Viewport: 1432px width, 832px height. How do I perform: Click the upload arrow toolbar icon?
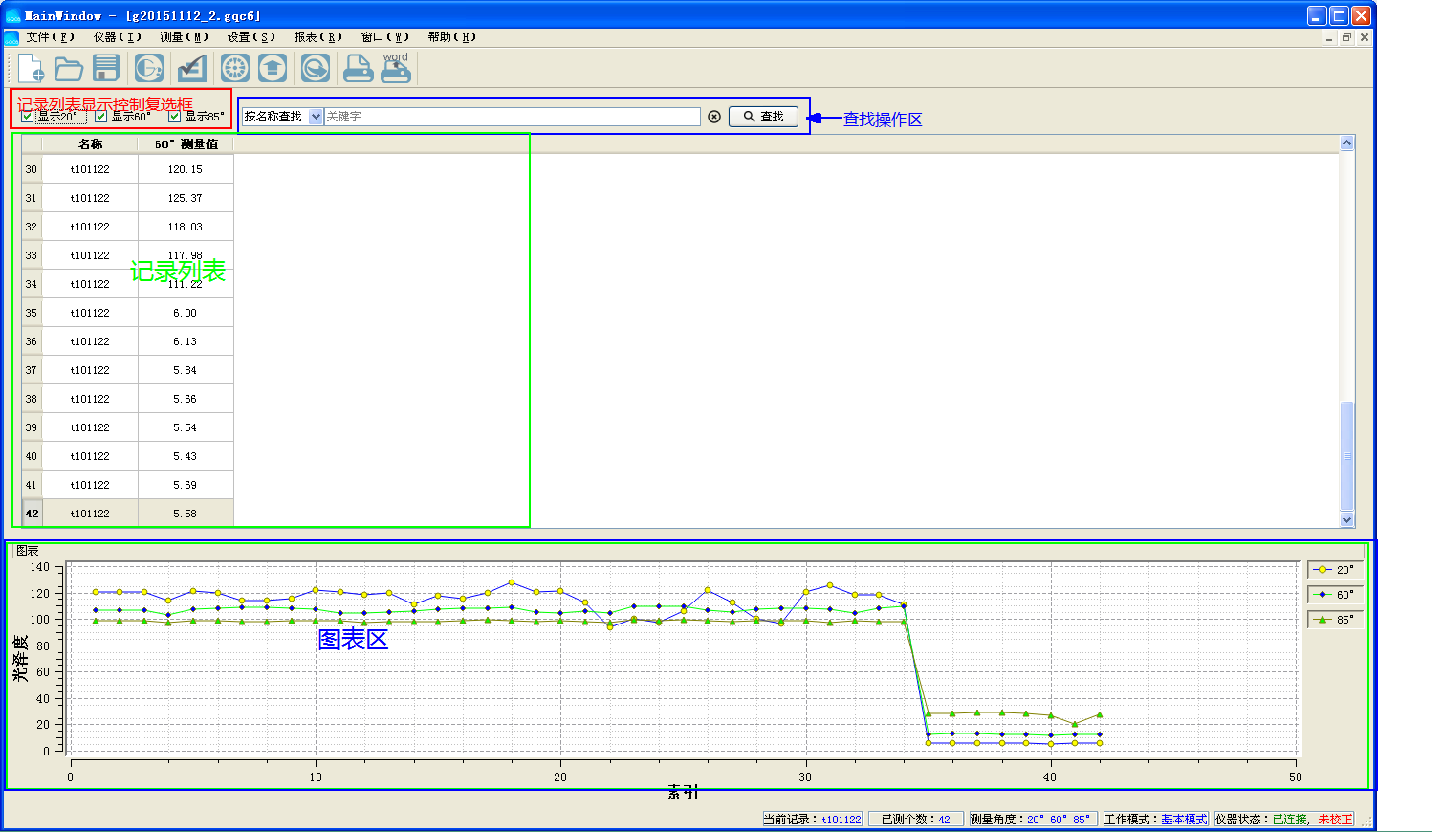tap(273, 68)
